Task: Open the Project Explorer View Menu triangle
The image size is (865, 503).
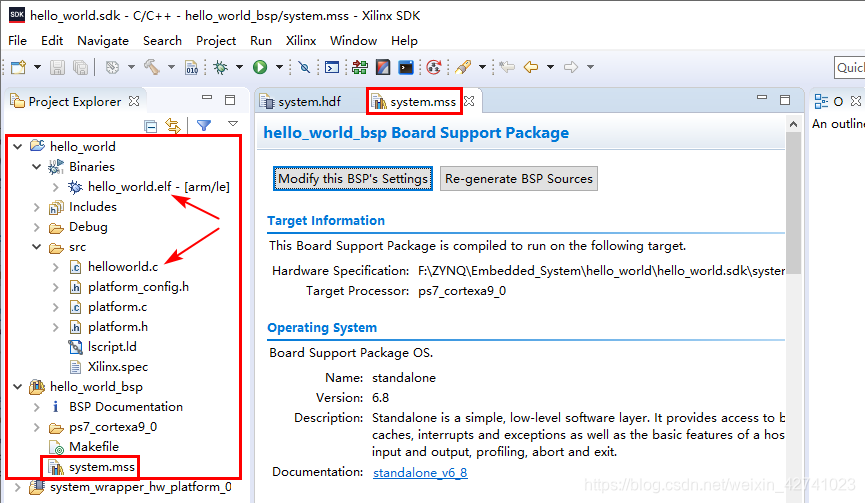Action: pyautogui.click(x=233, y=124)
